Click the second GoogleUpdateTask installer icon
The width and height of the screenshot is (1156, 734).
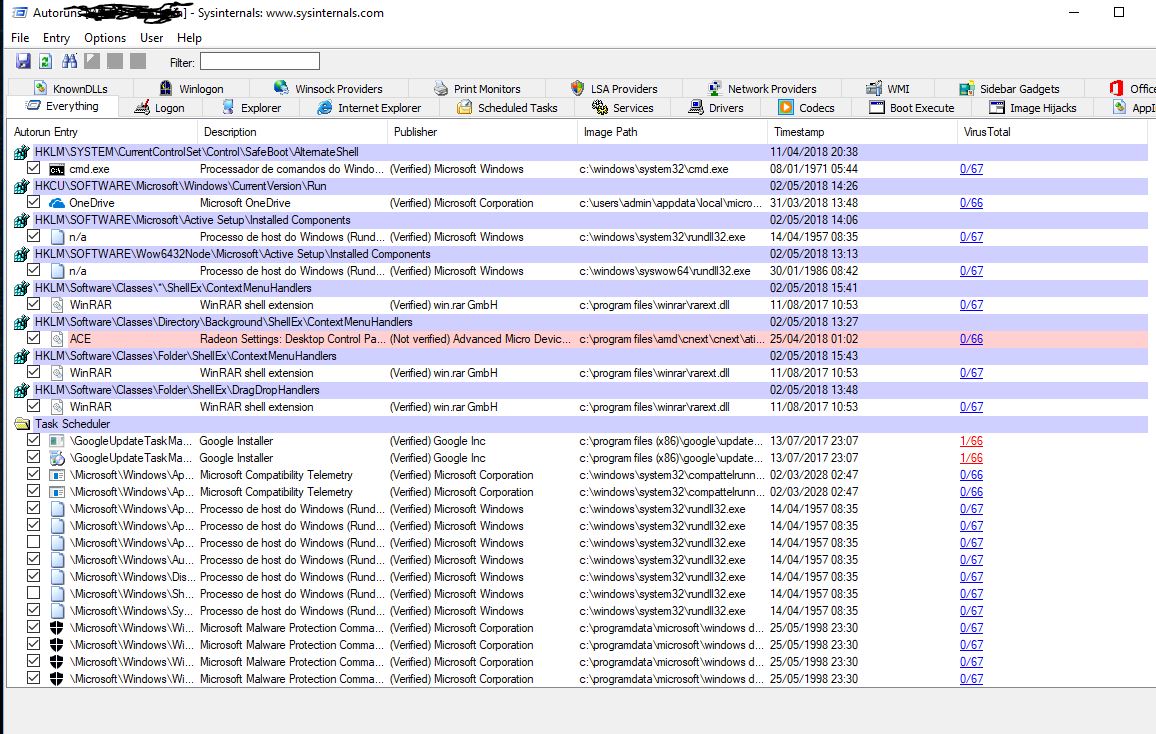point(57,458)
